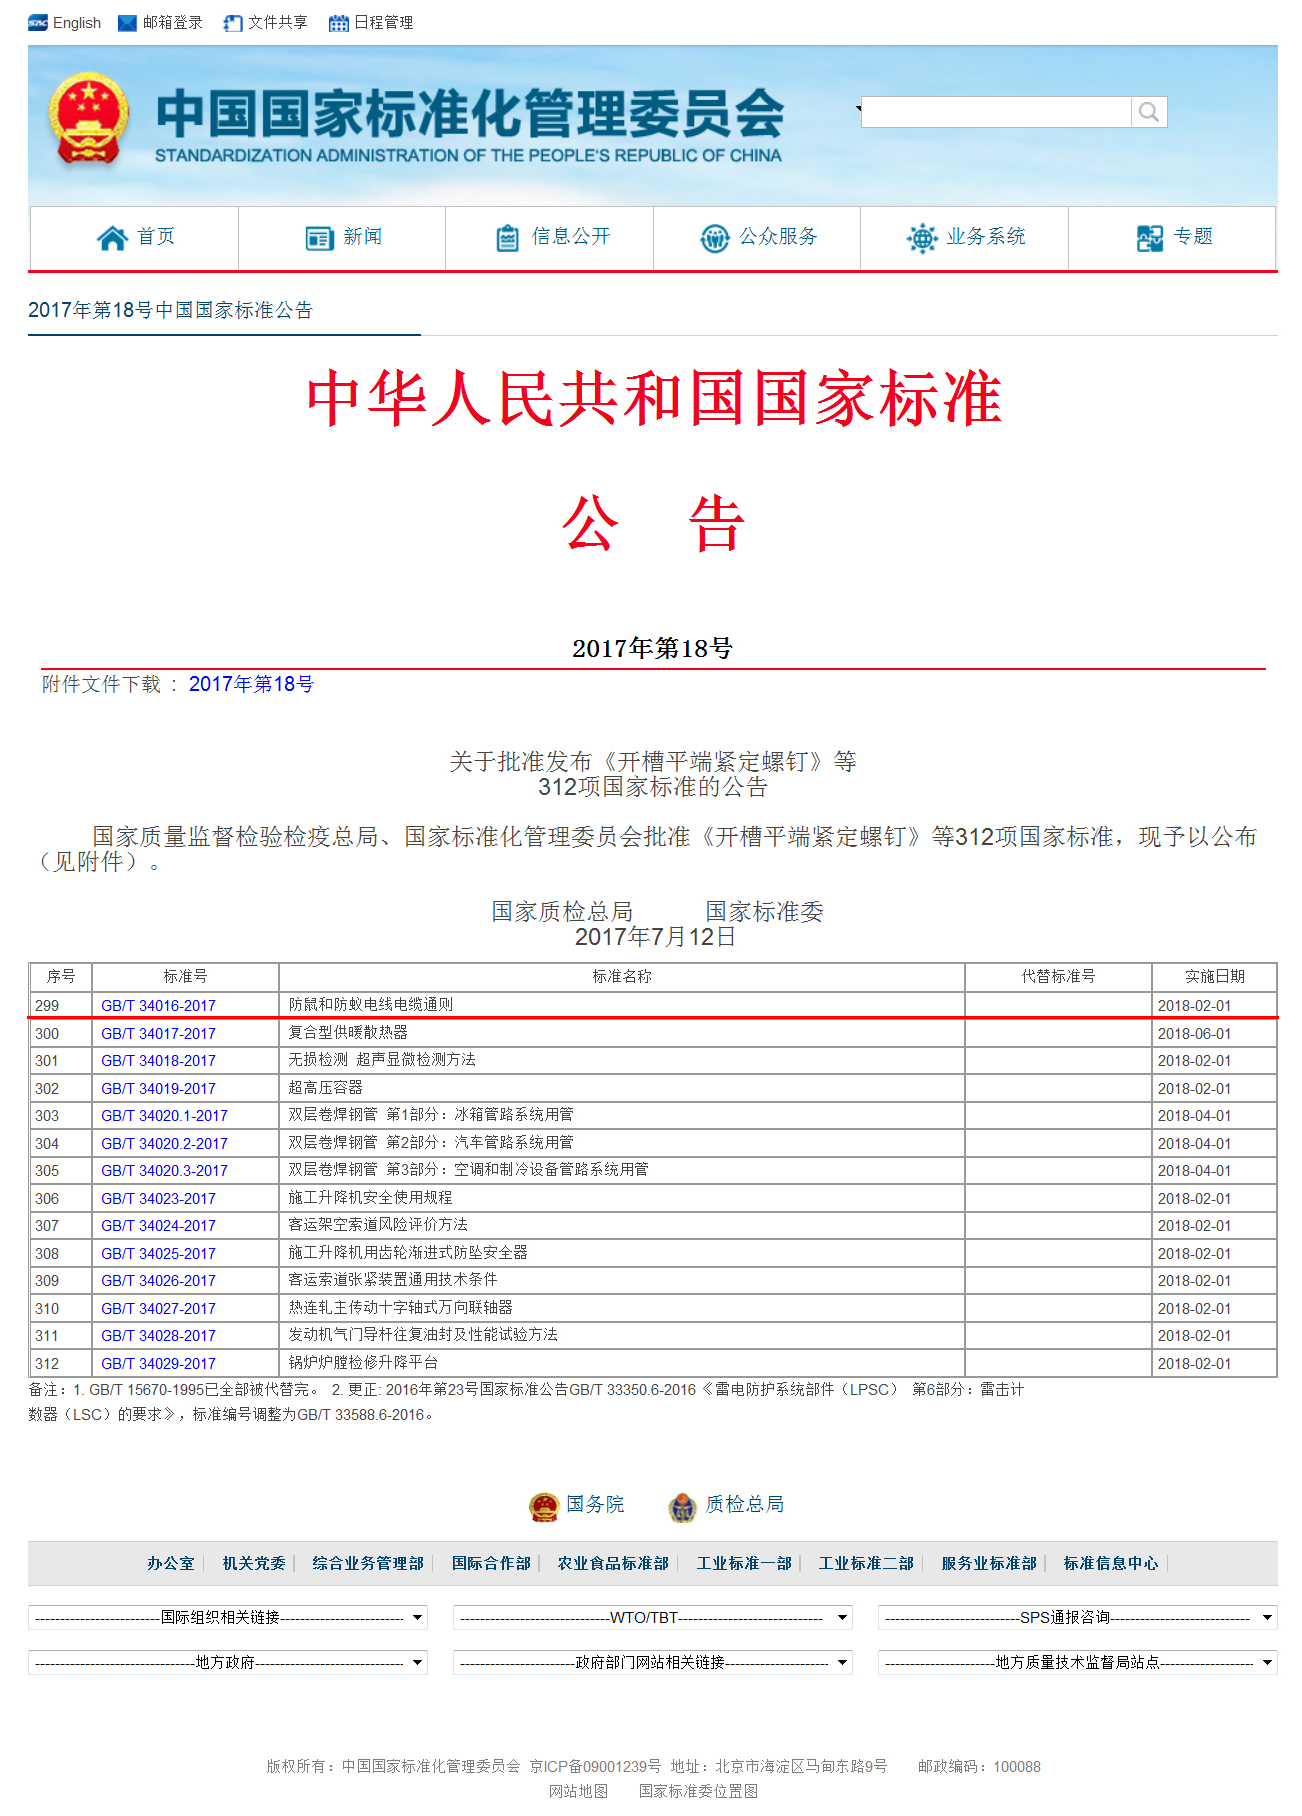Open standard GB/T 34020.2-2017
This screenshot has height=1816, width=1302.
[x=164, y=1144]
